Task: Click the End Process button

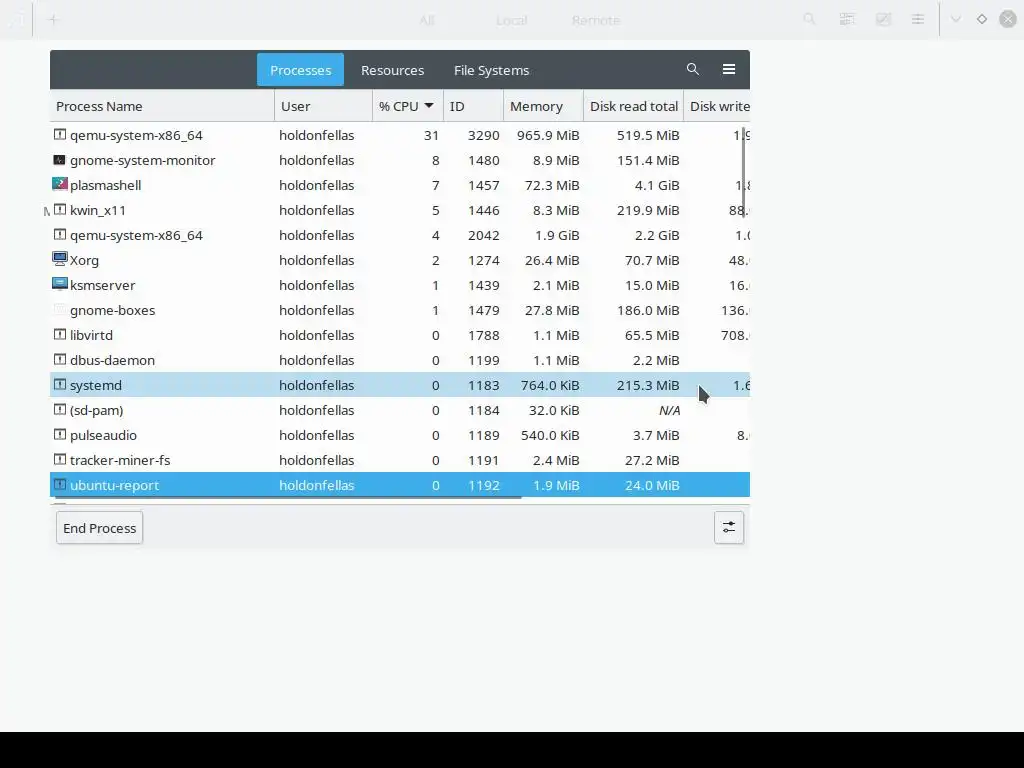Action: [x=99, y=528]
